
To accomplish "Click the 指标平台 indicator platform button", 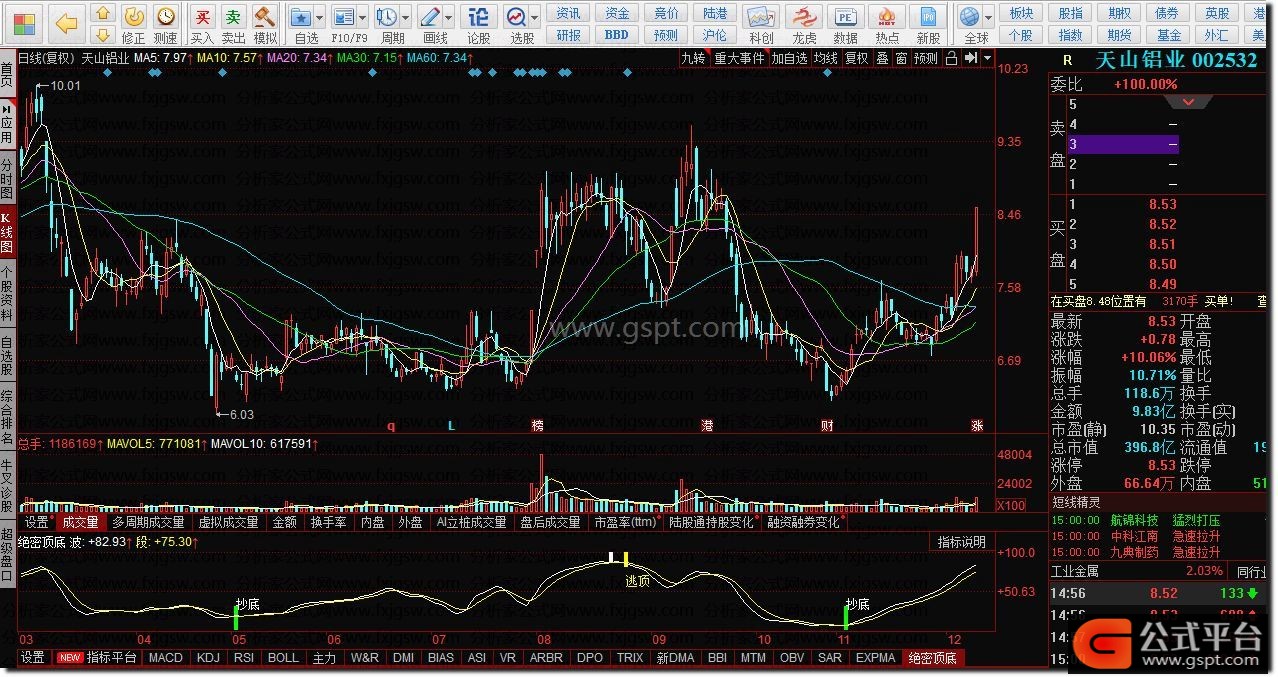I will tap(98, 658).
